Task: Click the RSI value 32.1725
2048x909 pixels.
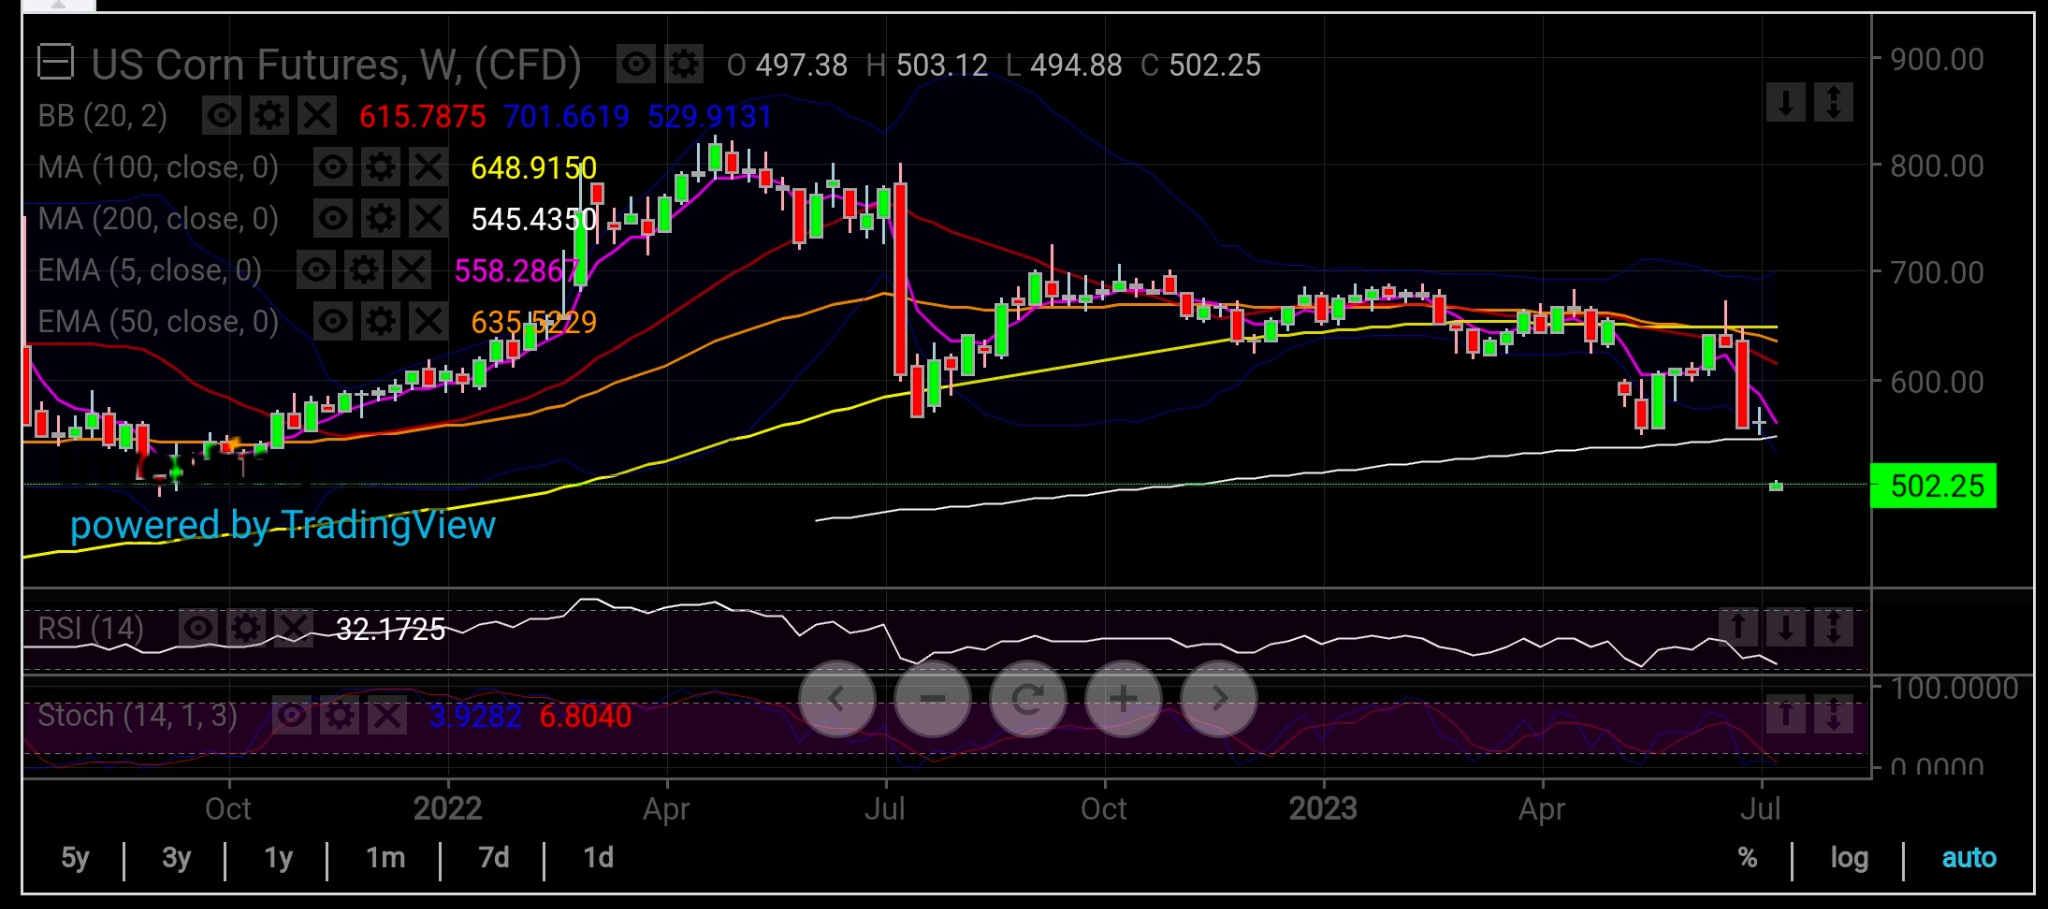Action: point(390,629)
